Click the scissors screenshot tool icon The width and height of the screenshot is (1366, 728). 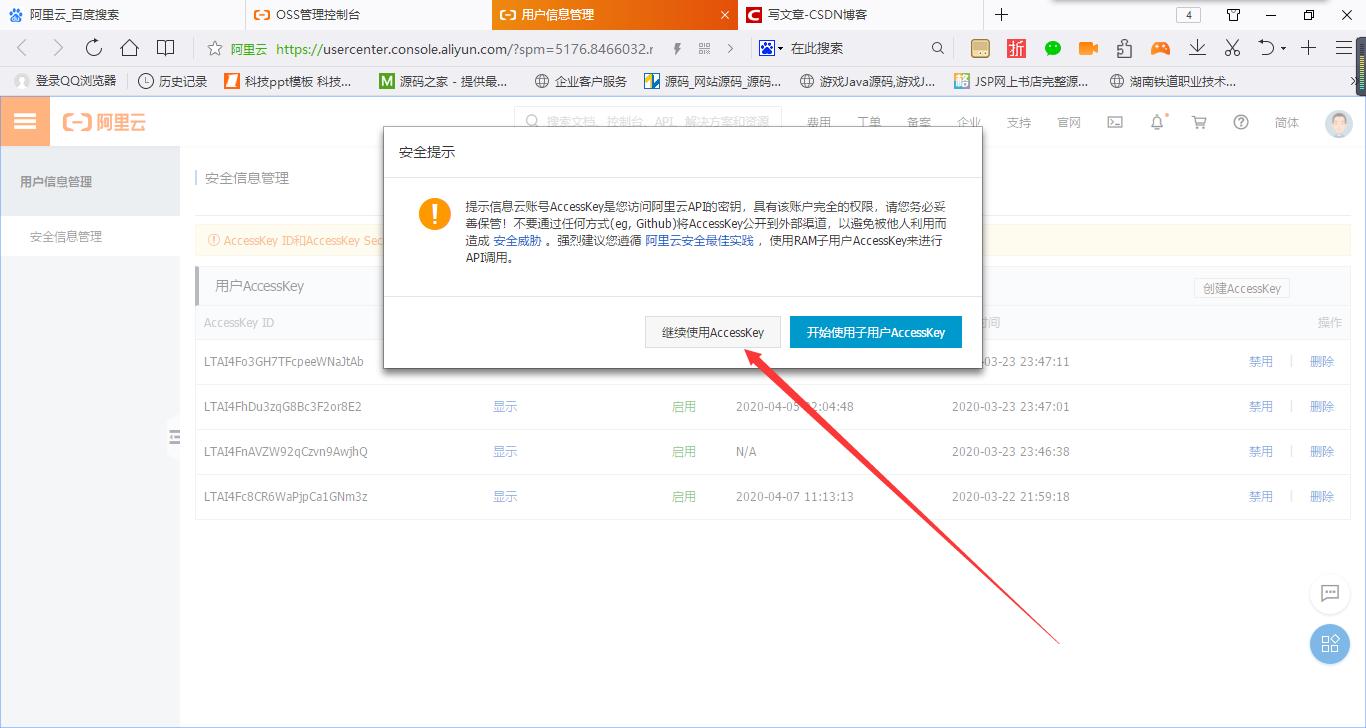[x=1232, y=48]
